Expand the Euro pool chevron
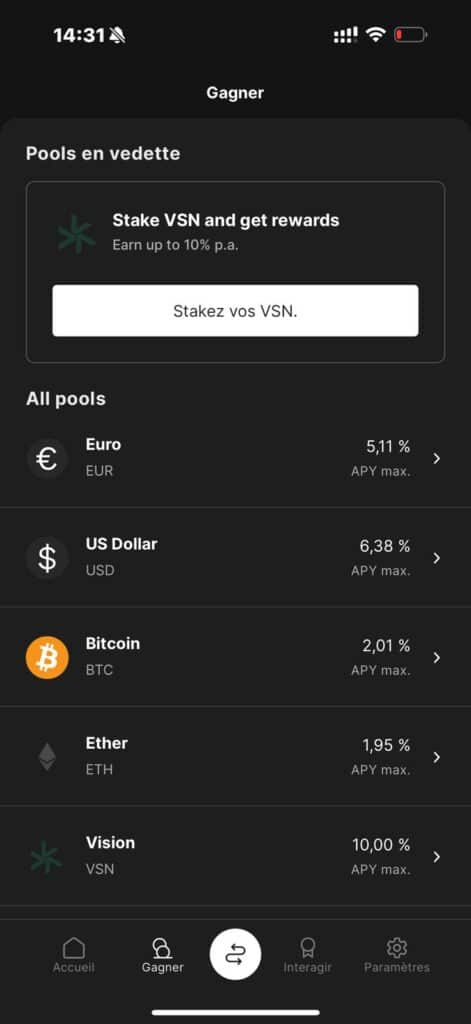471x1024 pixels. pyautogui.click(x=437, y=459)
